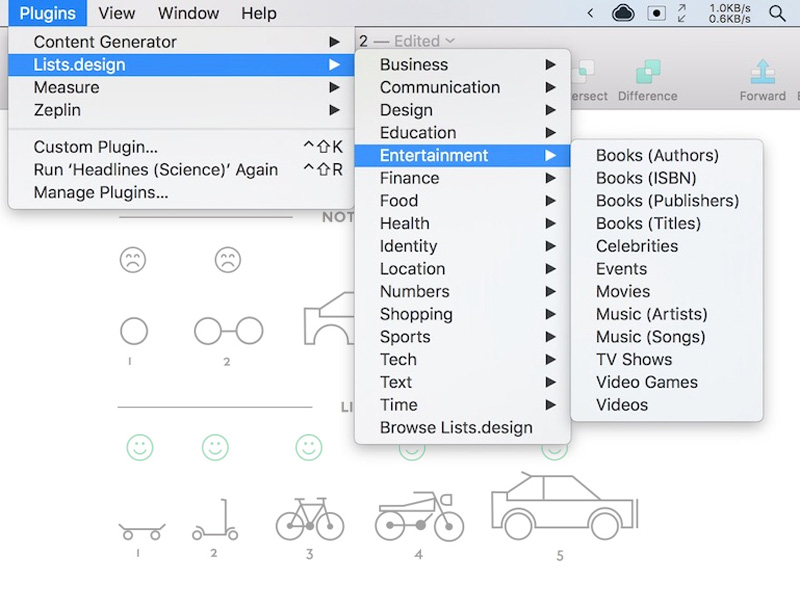Expand the Measure submenu
Viewport: 800px width, 600px height.
click(181, 87)
